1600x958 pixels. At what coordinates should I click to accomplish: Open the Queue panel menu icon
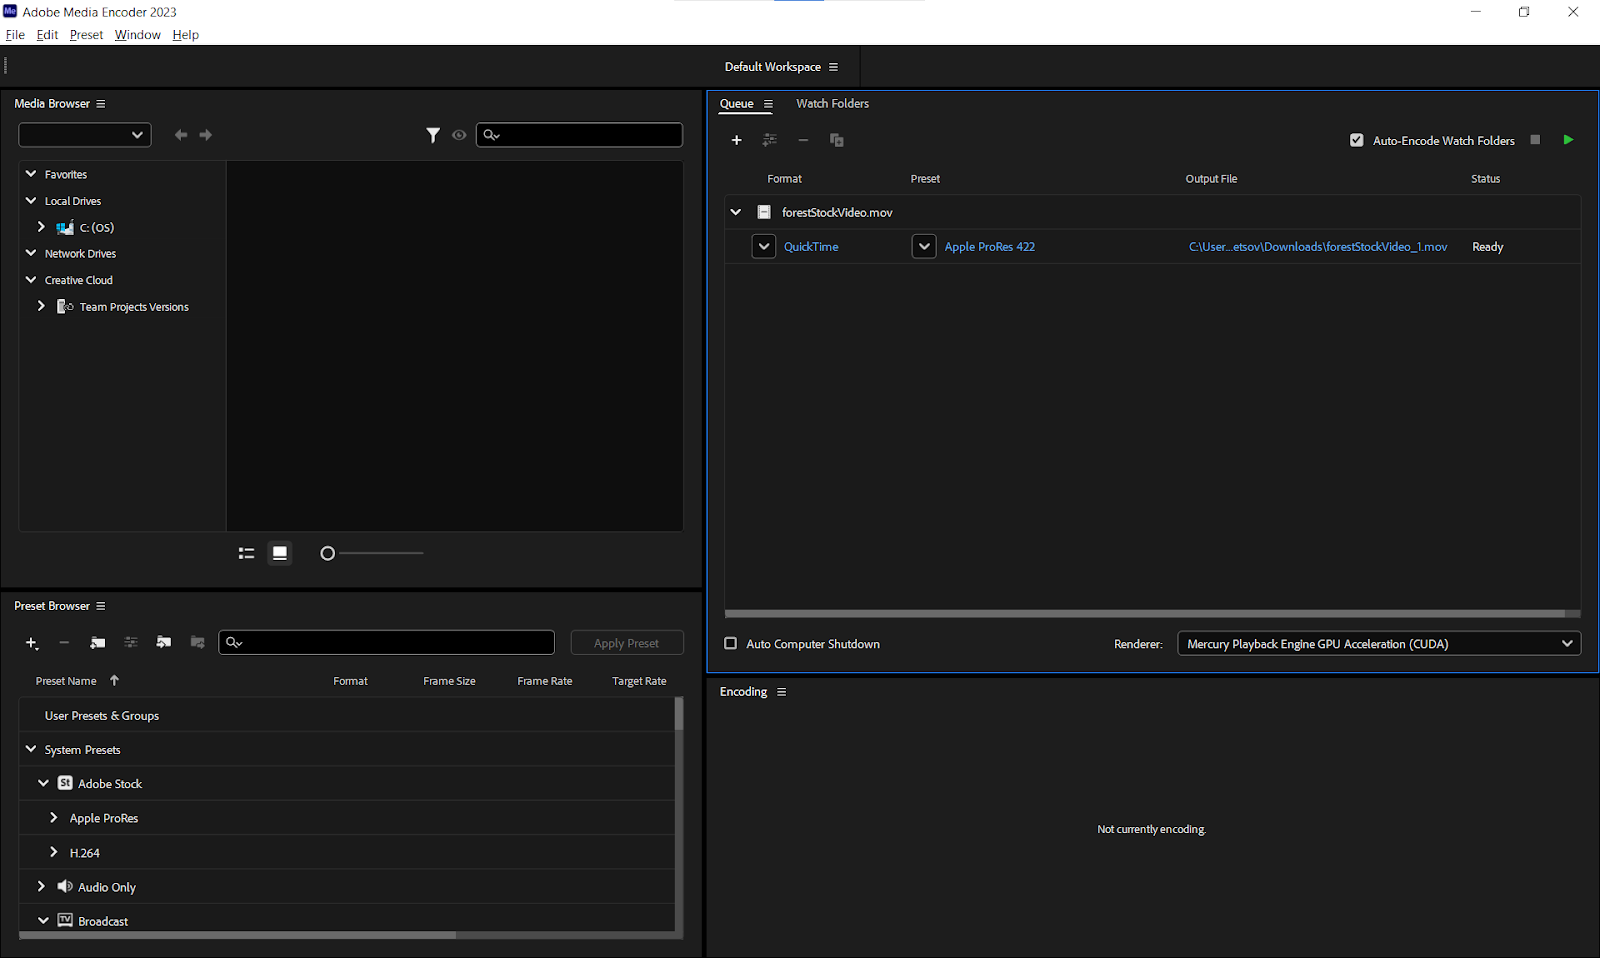(x=768, y=104)
